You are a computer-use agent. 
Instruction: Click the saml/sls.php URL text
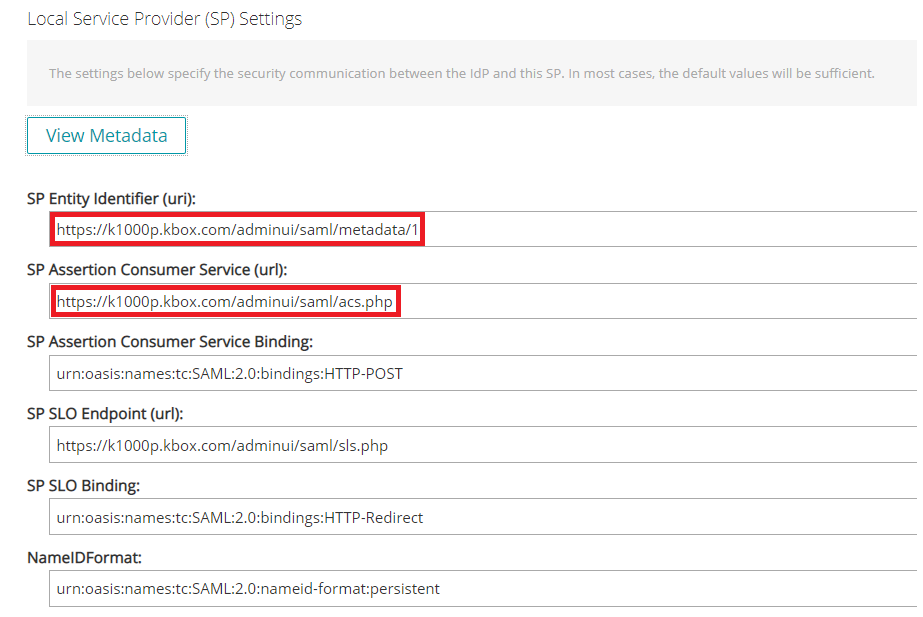(223, 446)
